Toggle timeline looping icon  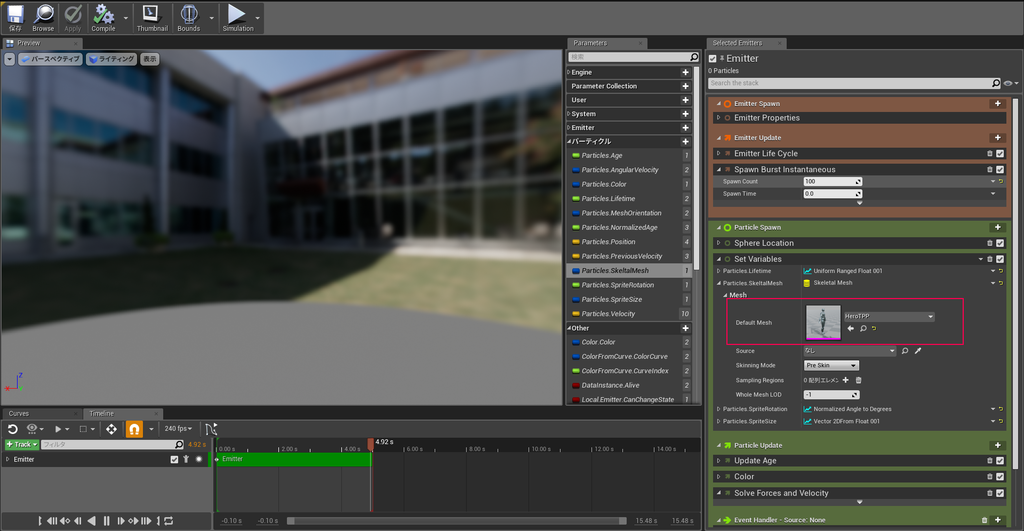pos(168,521)
